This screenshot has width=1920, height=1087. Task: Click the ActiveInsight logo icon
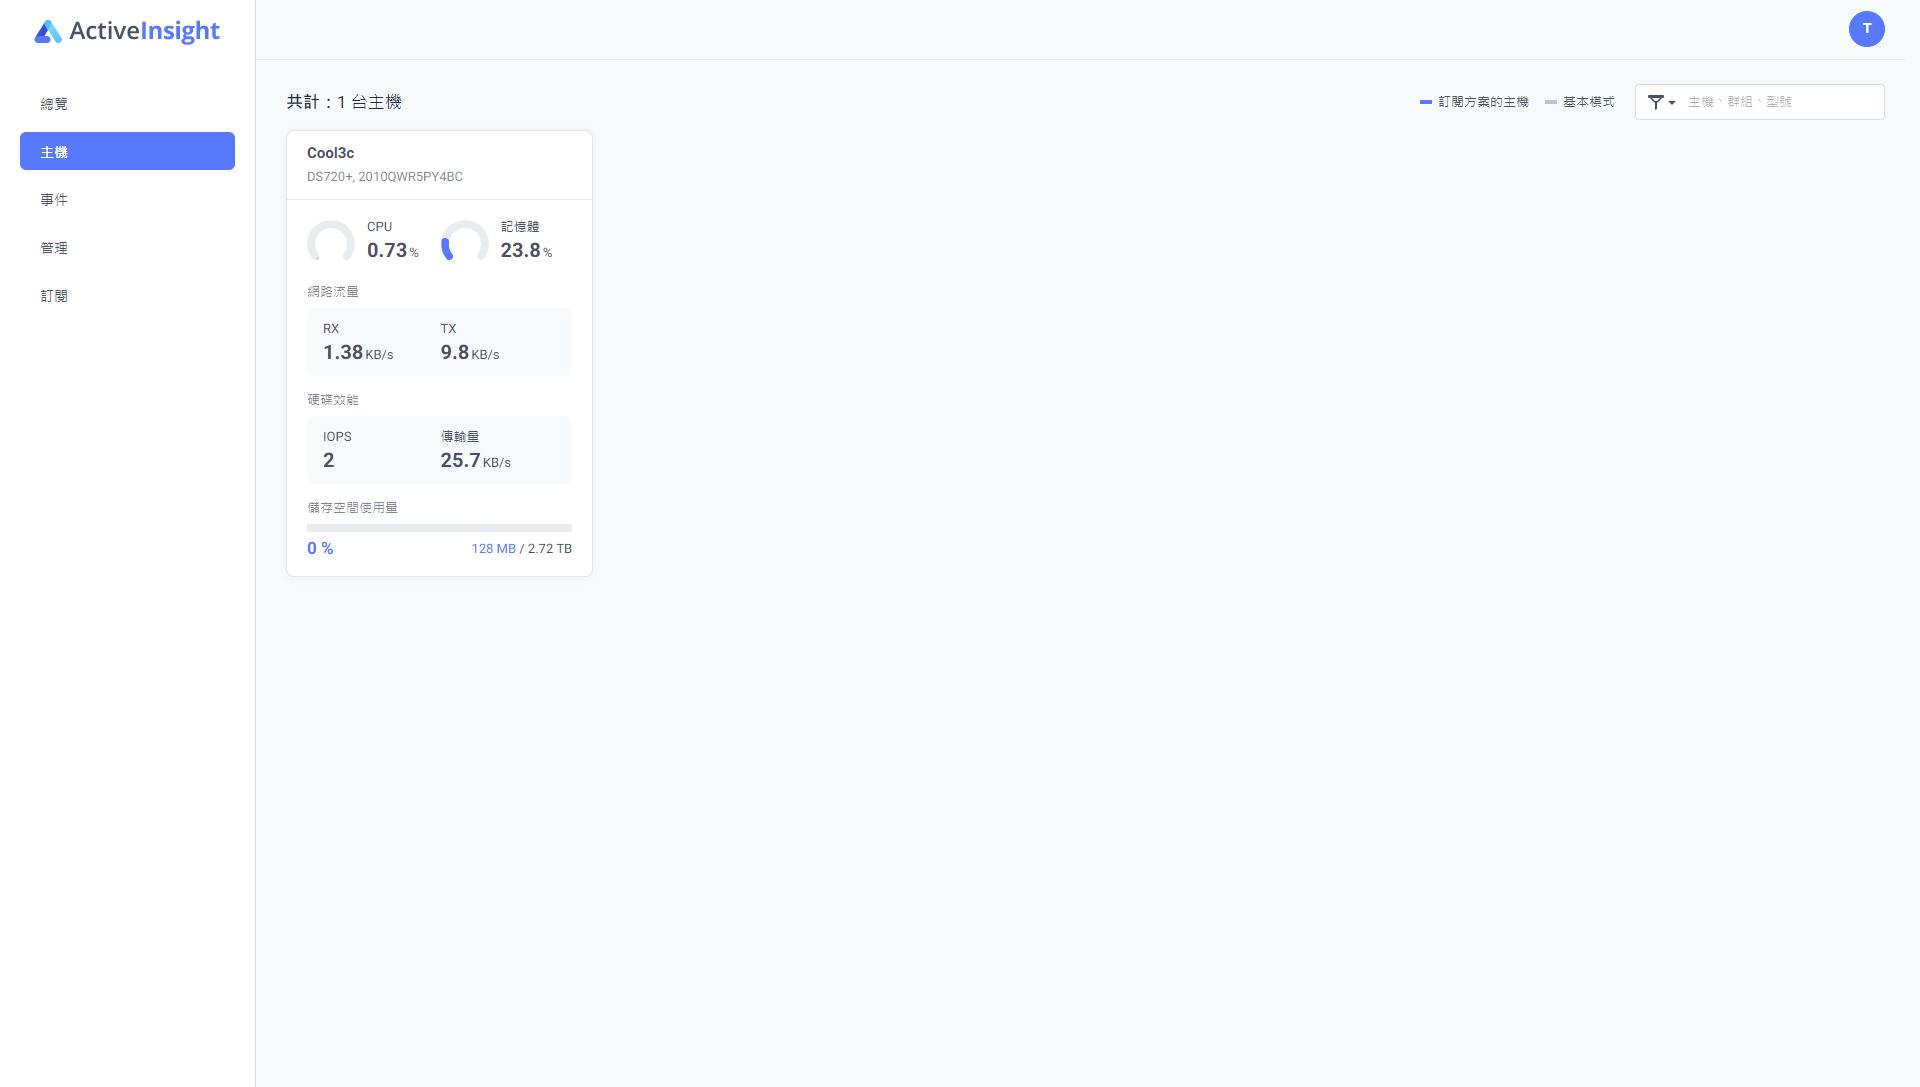click(47, 32)
